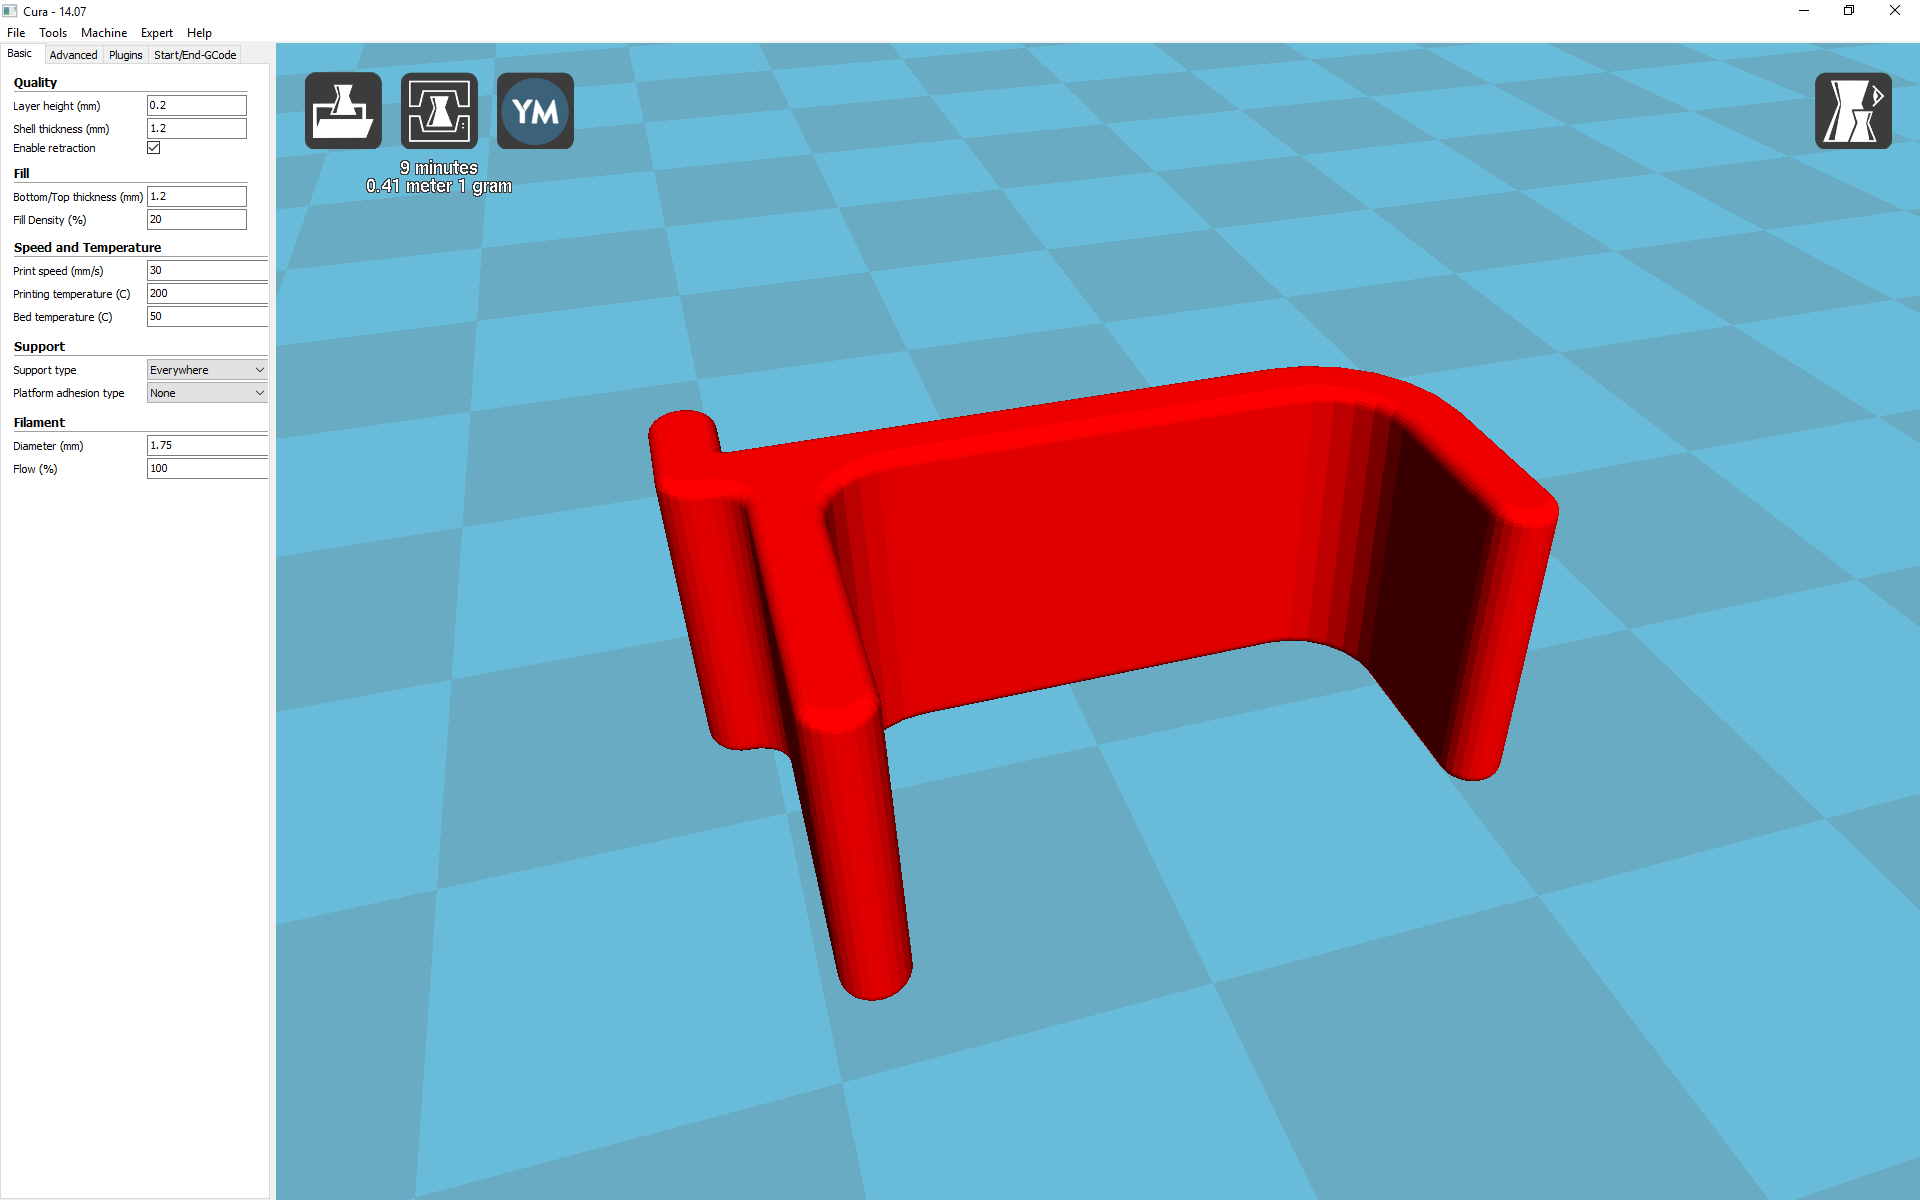Click the Print speed input field
This screenshot has height=1200, width=1920.
point(207,270)
